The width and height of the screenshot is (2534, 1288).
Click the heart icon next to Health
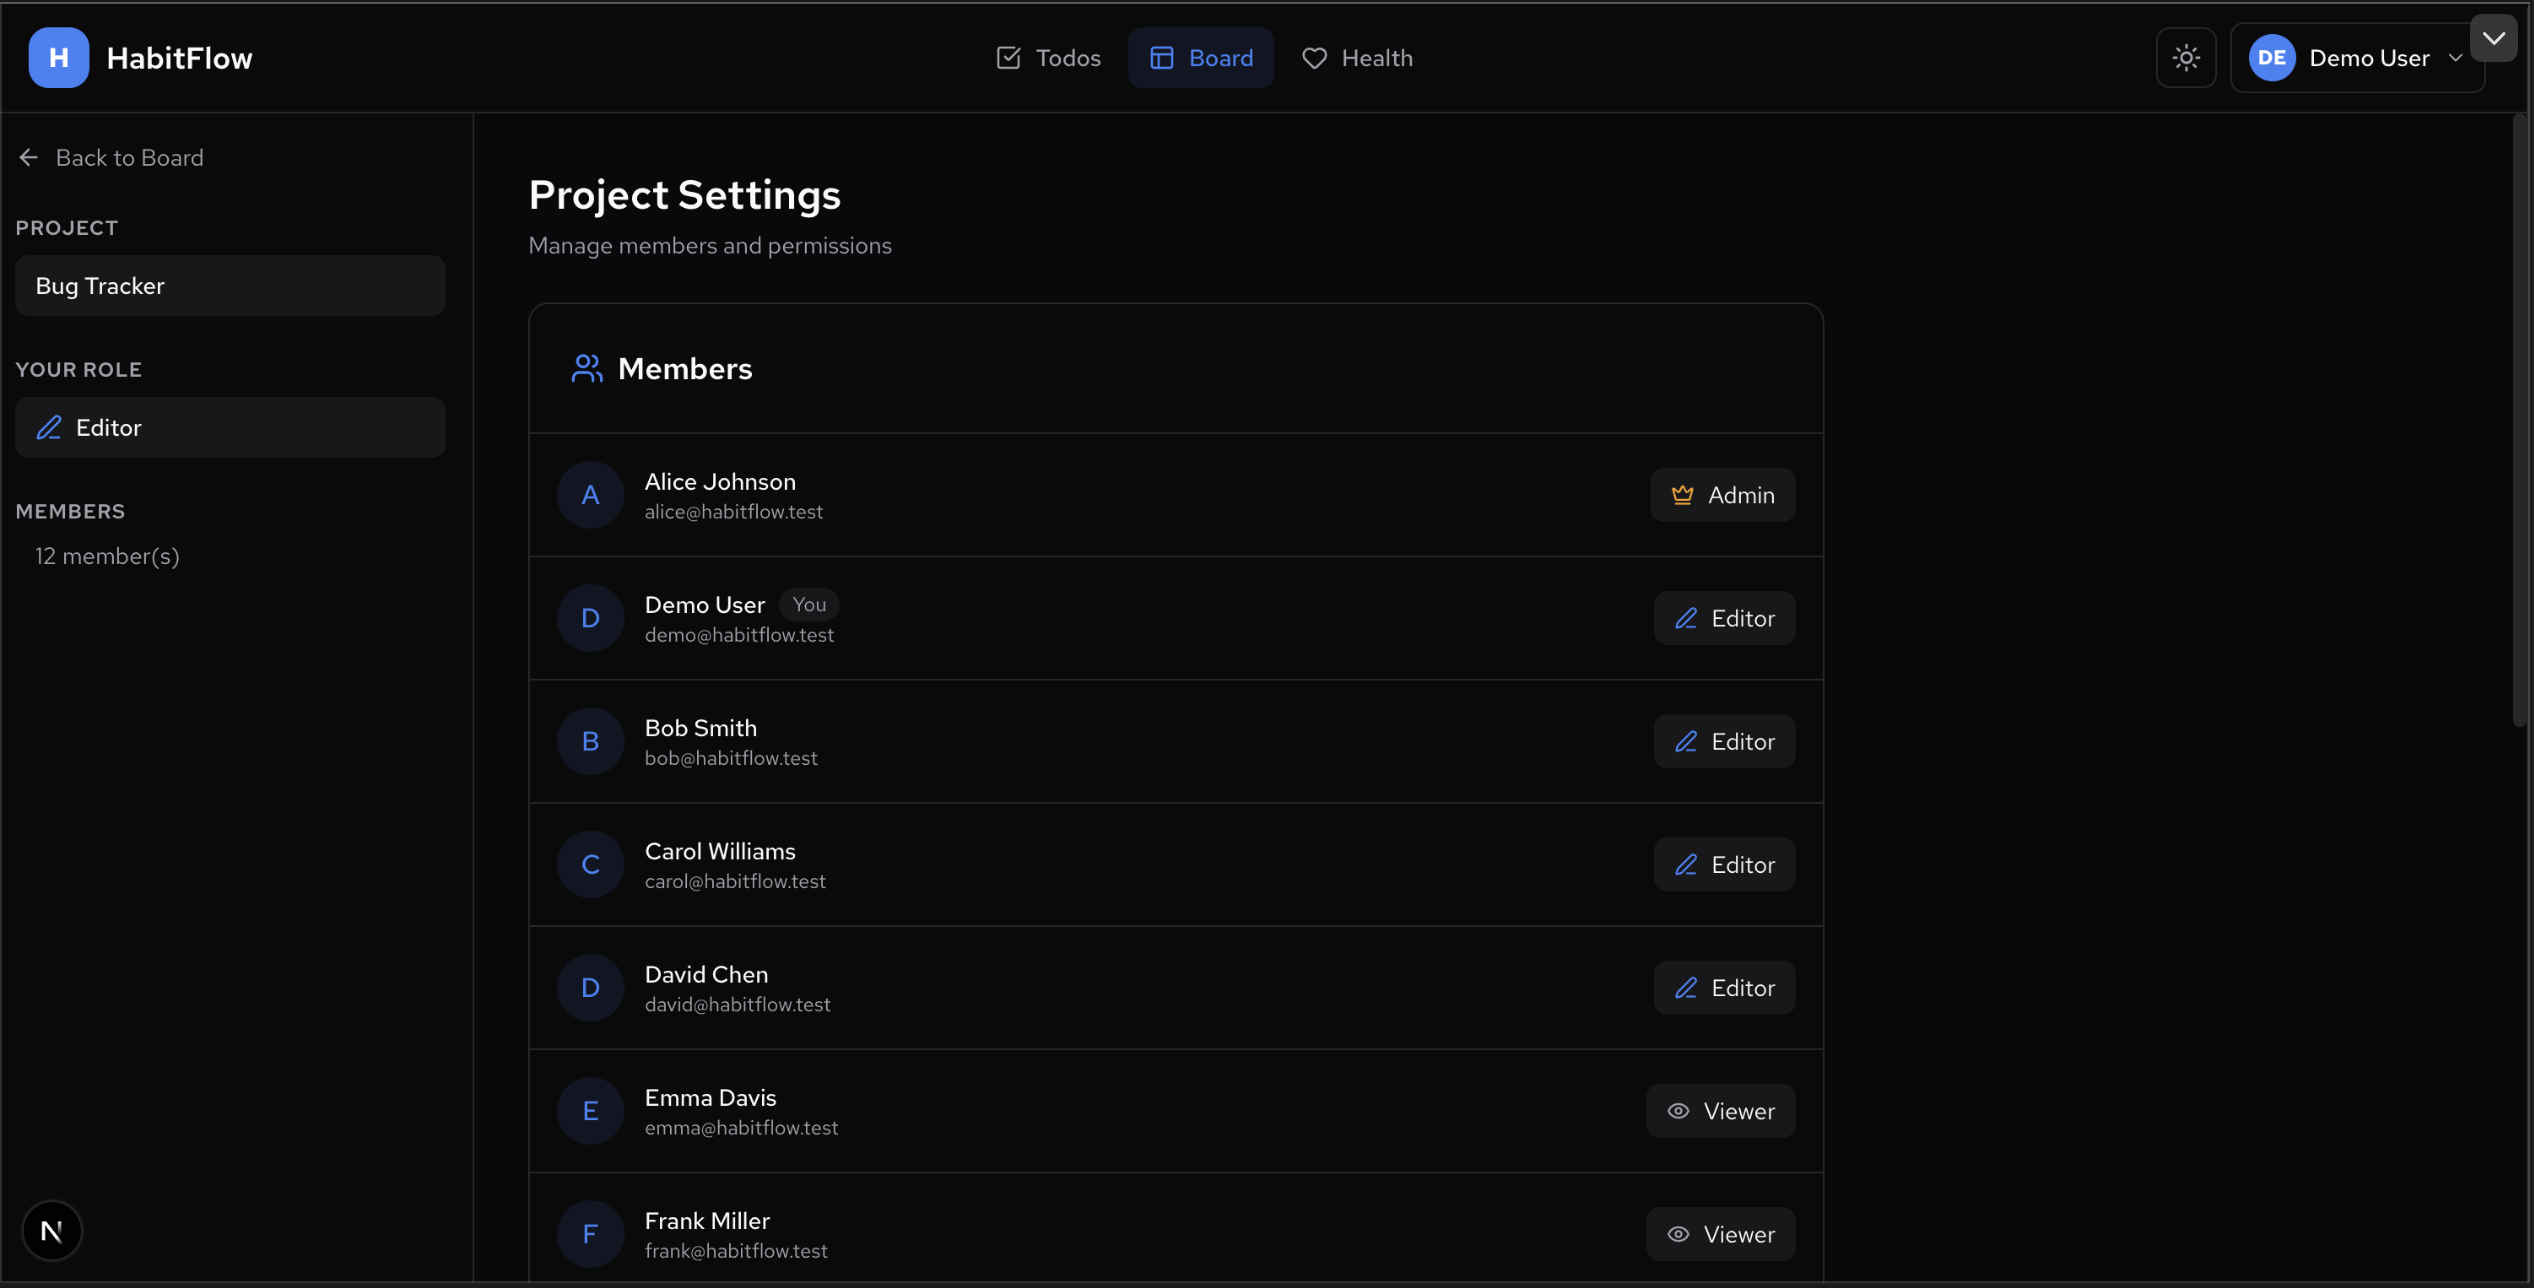click(x=1313, y=57)
